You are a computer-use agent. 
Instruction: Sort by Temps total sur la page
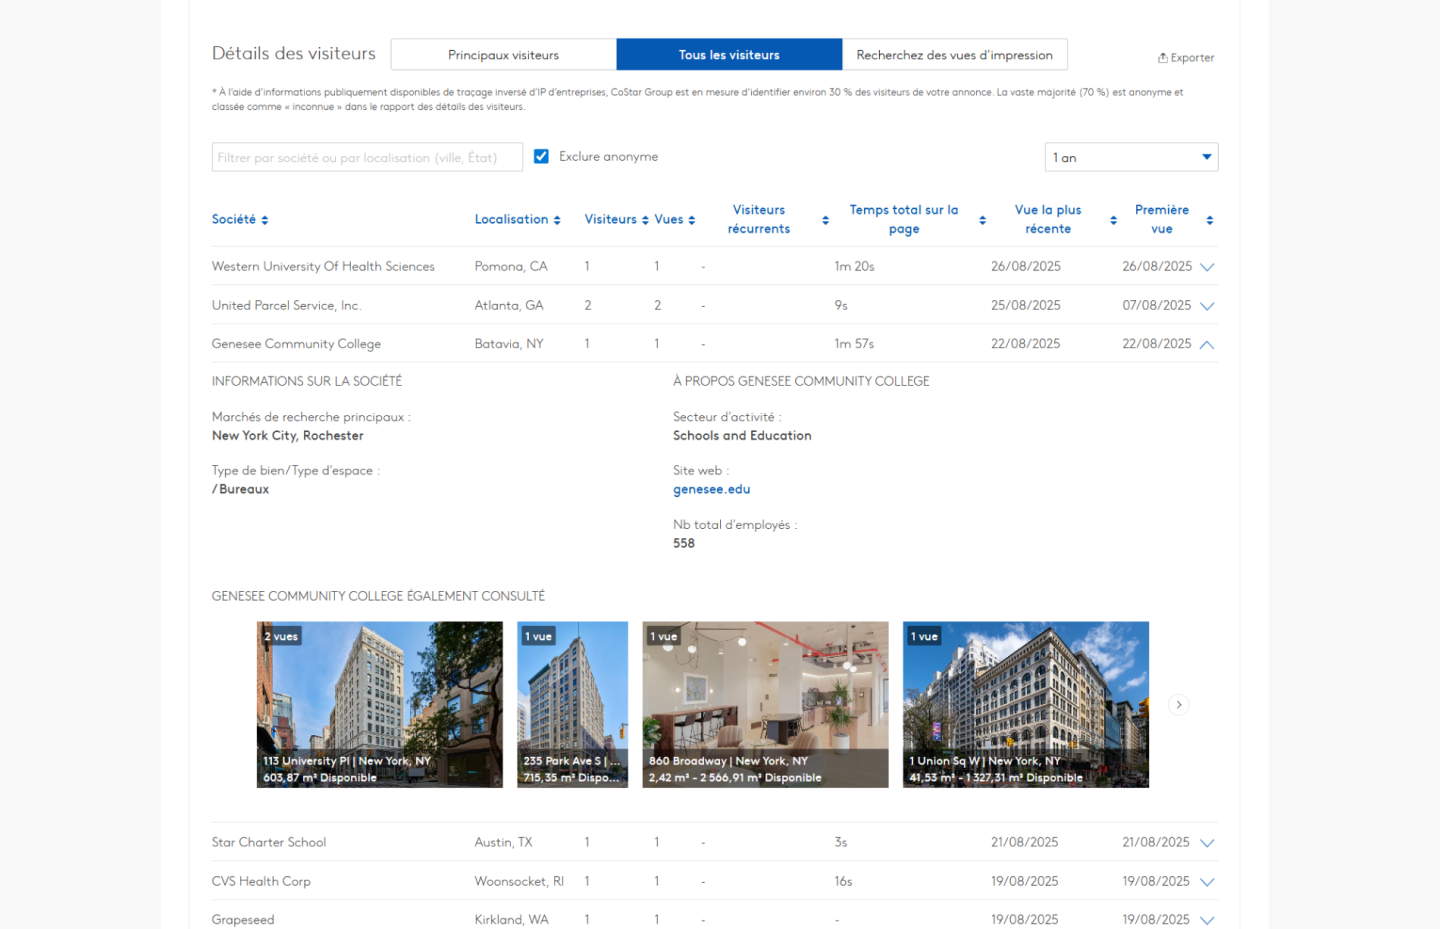tap(982, 220)
